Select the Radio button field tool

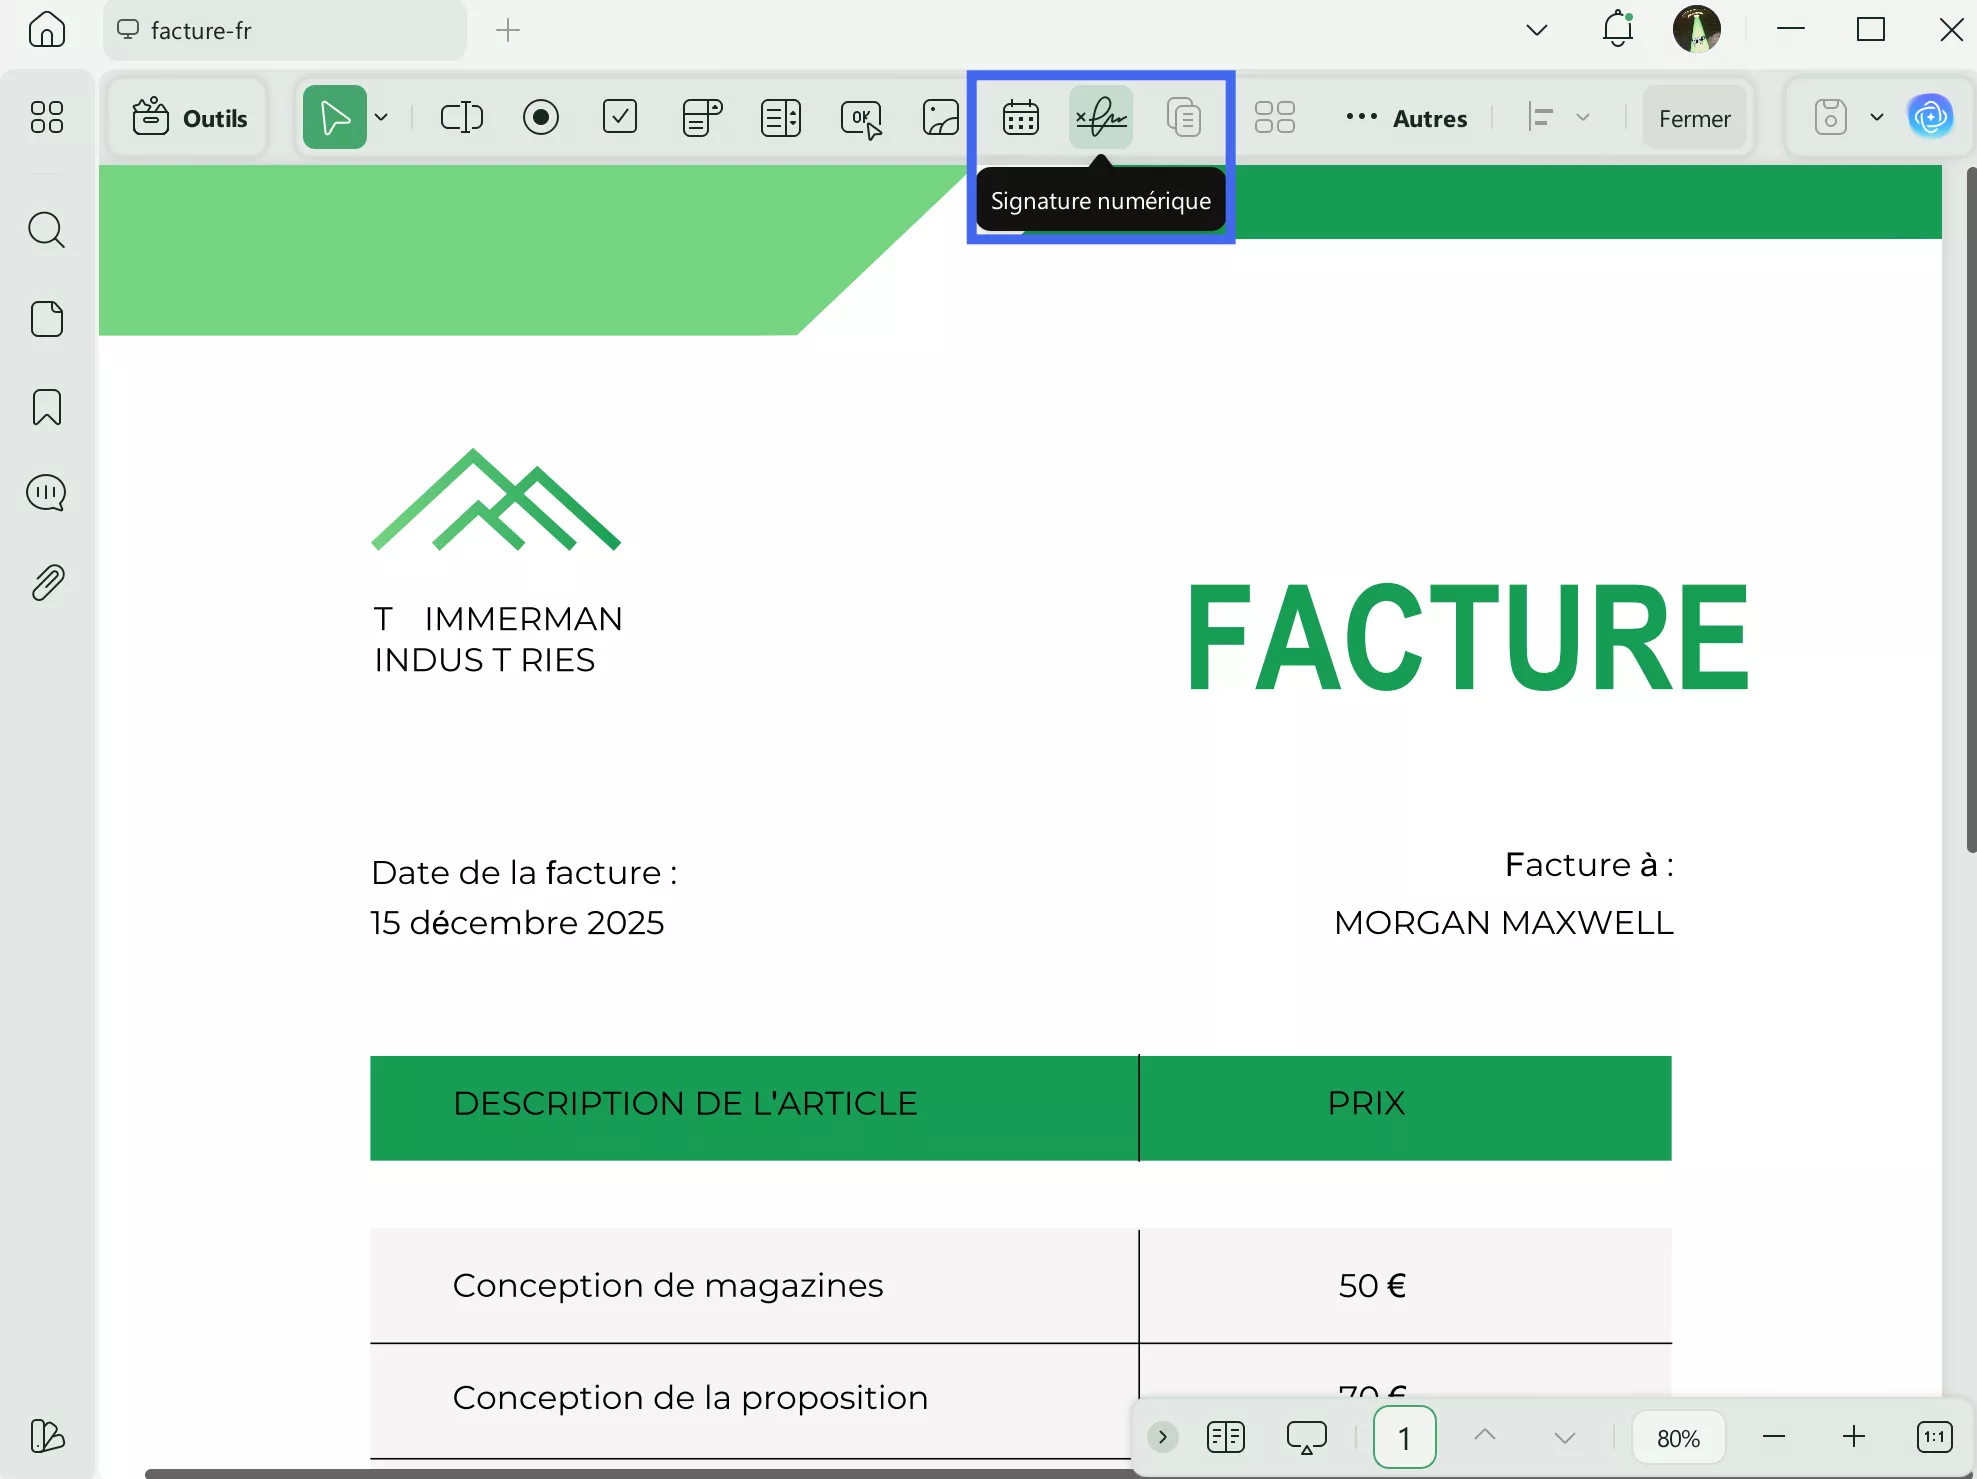coord(541,117)
